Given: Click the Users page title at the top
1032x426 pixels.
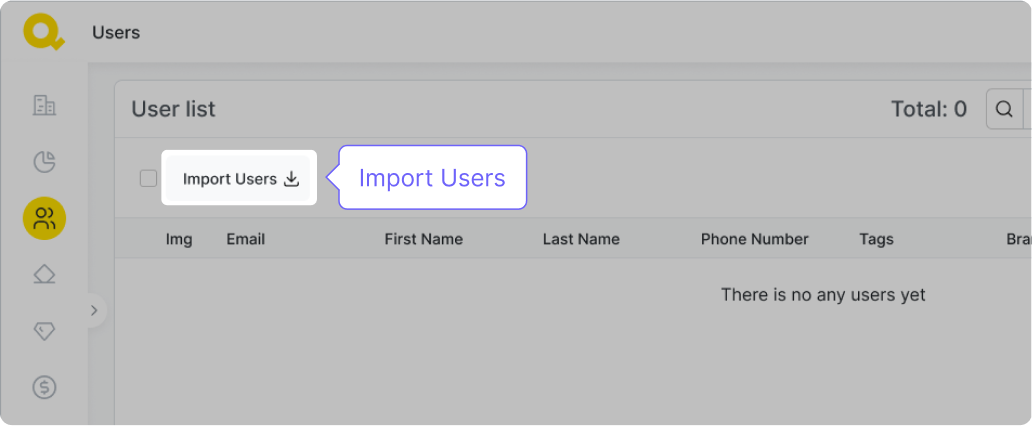Looking at the screenshot, I should click(x=116, y=33).
